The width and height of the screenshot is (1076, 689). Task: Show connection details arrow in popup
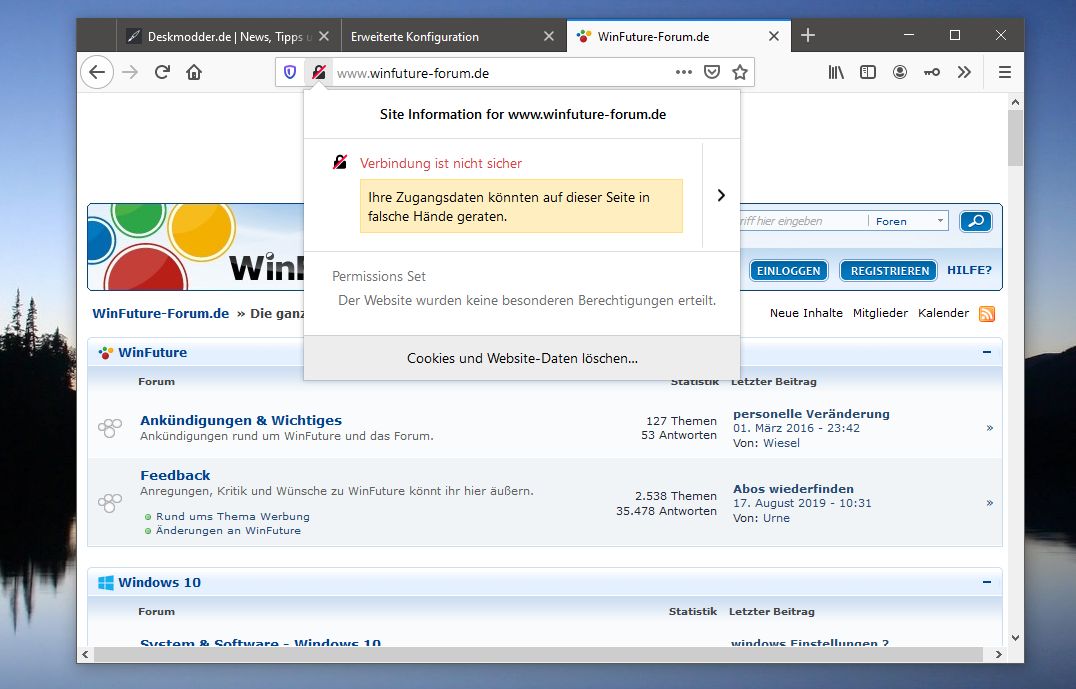(721, 196)
